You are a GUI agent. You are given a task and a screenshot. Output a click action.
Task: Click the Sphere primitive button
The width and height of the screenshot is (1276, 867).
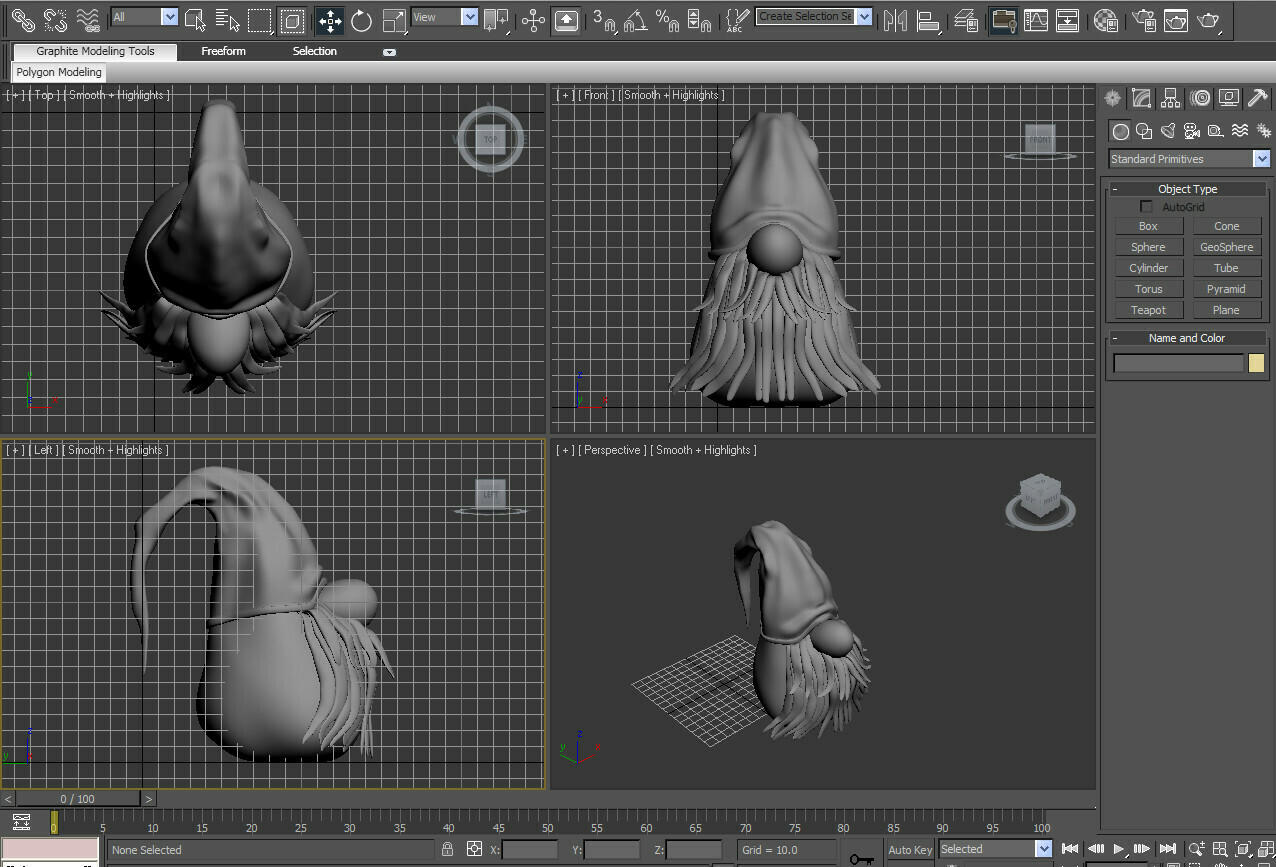pos(1148,246)
